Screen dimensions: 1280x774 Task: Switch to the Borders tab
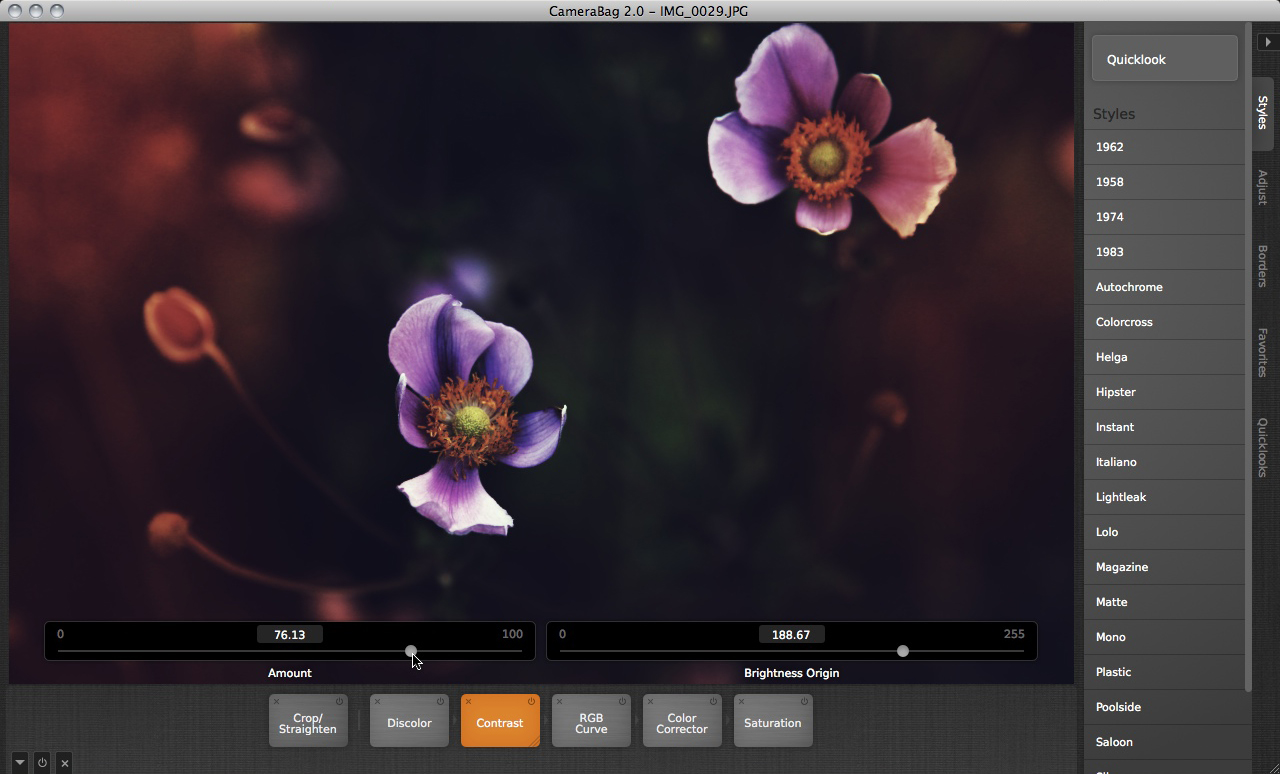(1263, 266)
